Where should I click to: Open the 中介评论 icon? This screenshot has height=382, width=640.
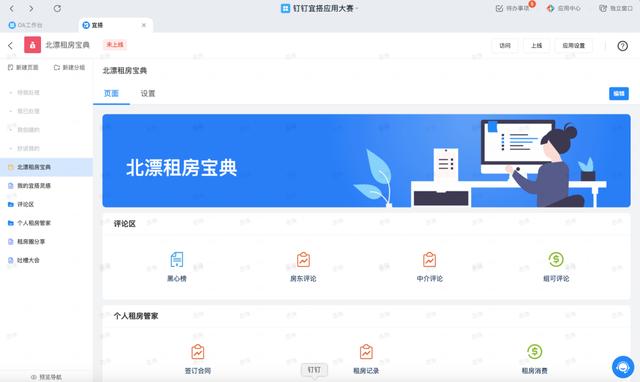[429, 259]
